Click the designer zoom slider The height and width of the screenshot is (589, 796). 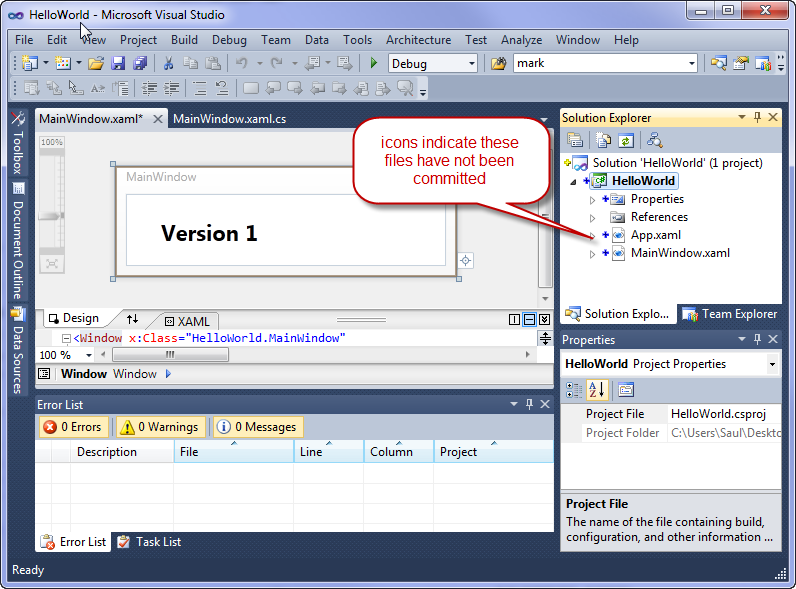pos(52,216)
